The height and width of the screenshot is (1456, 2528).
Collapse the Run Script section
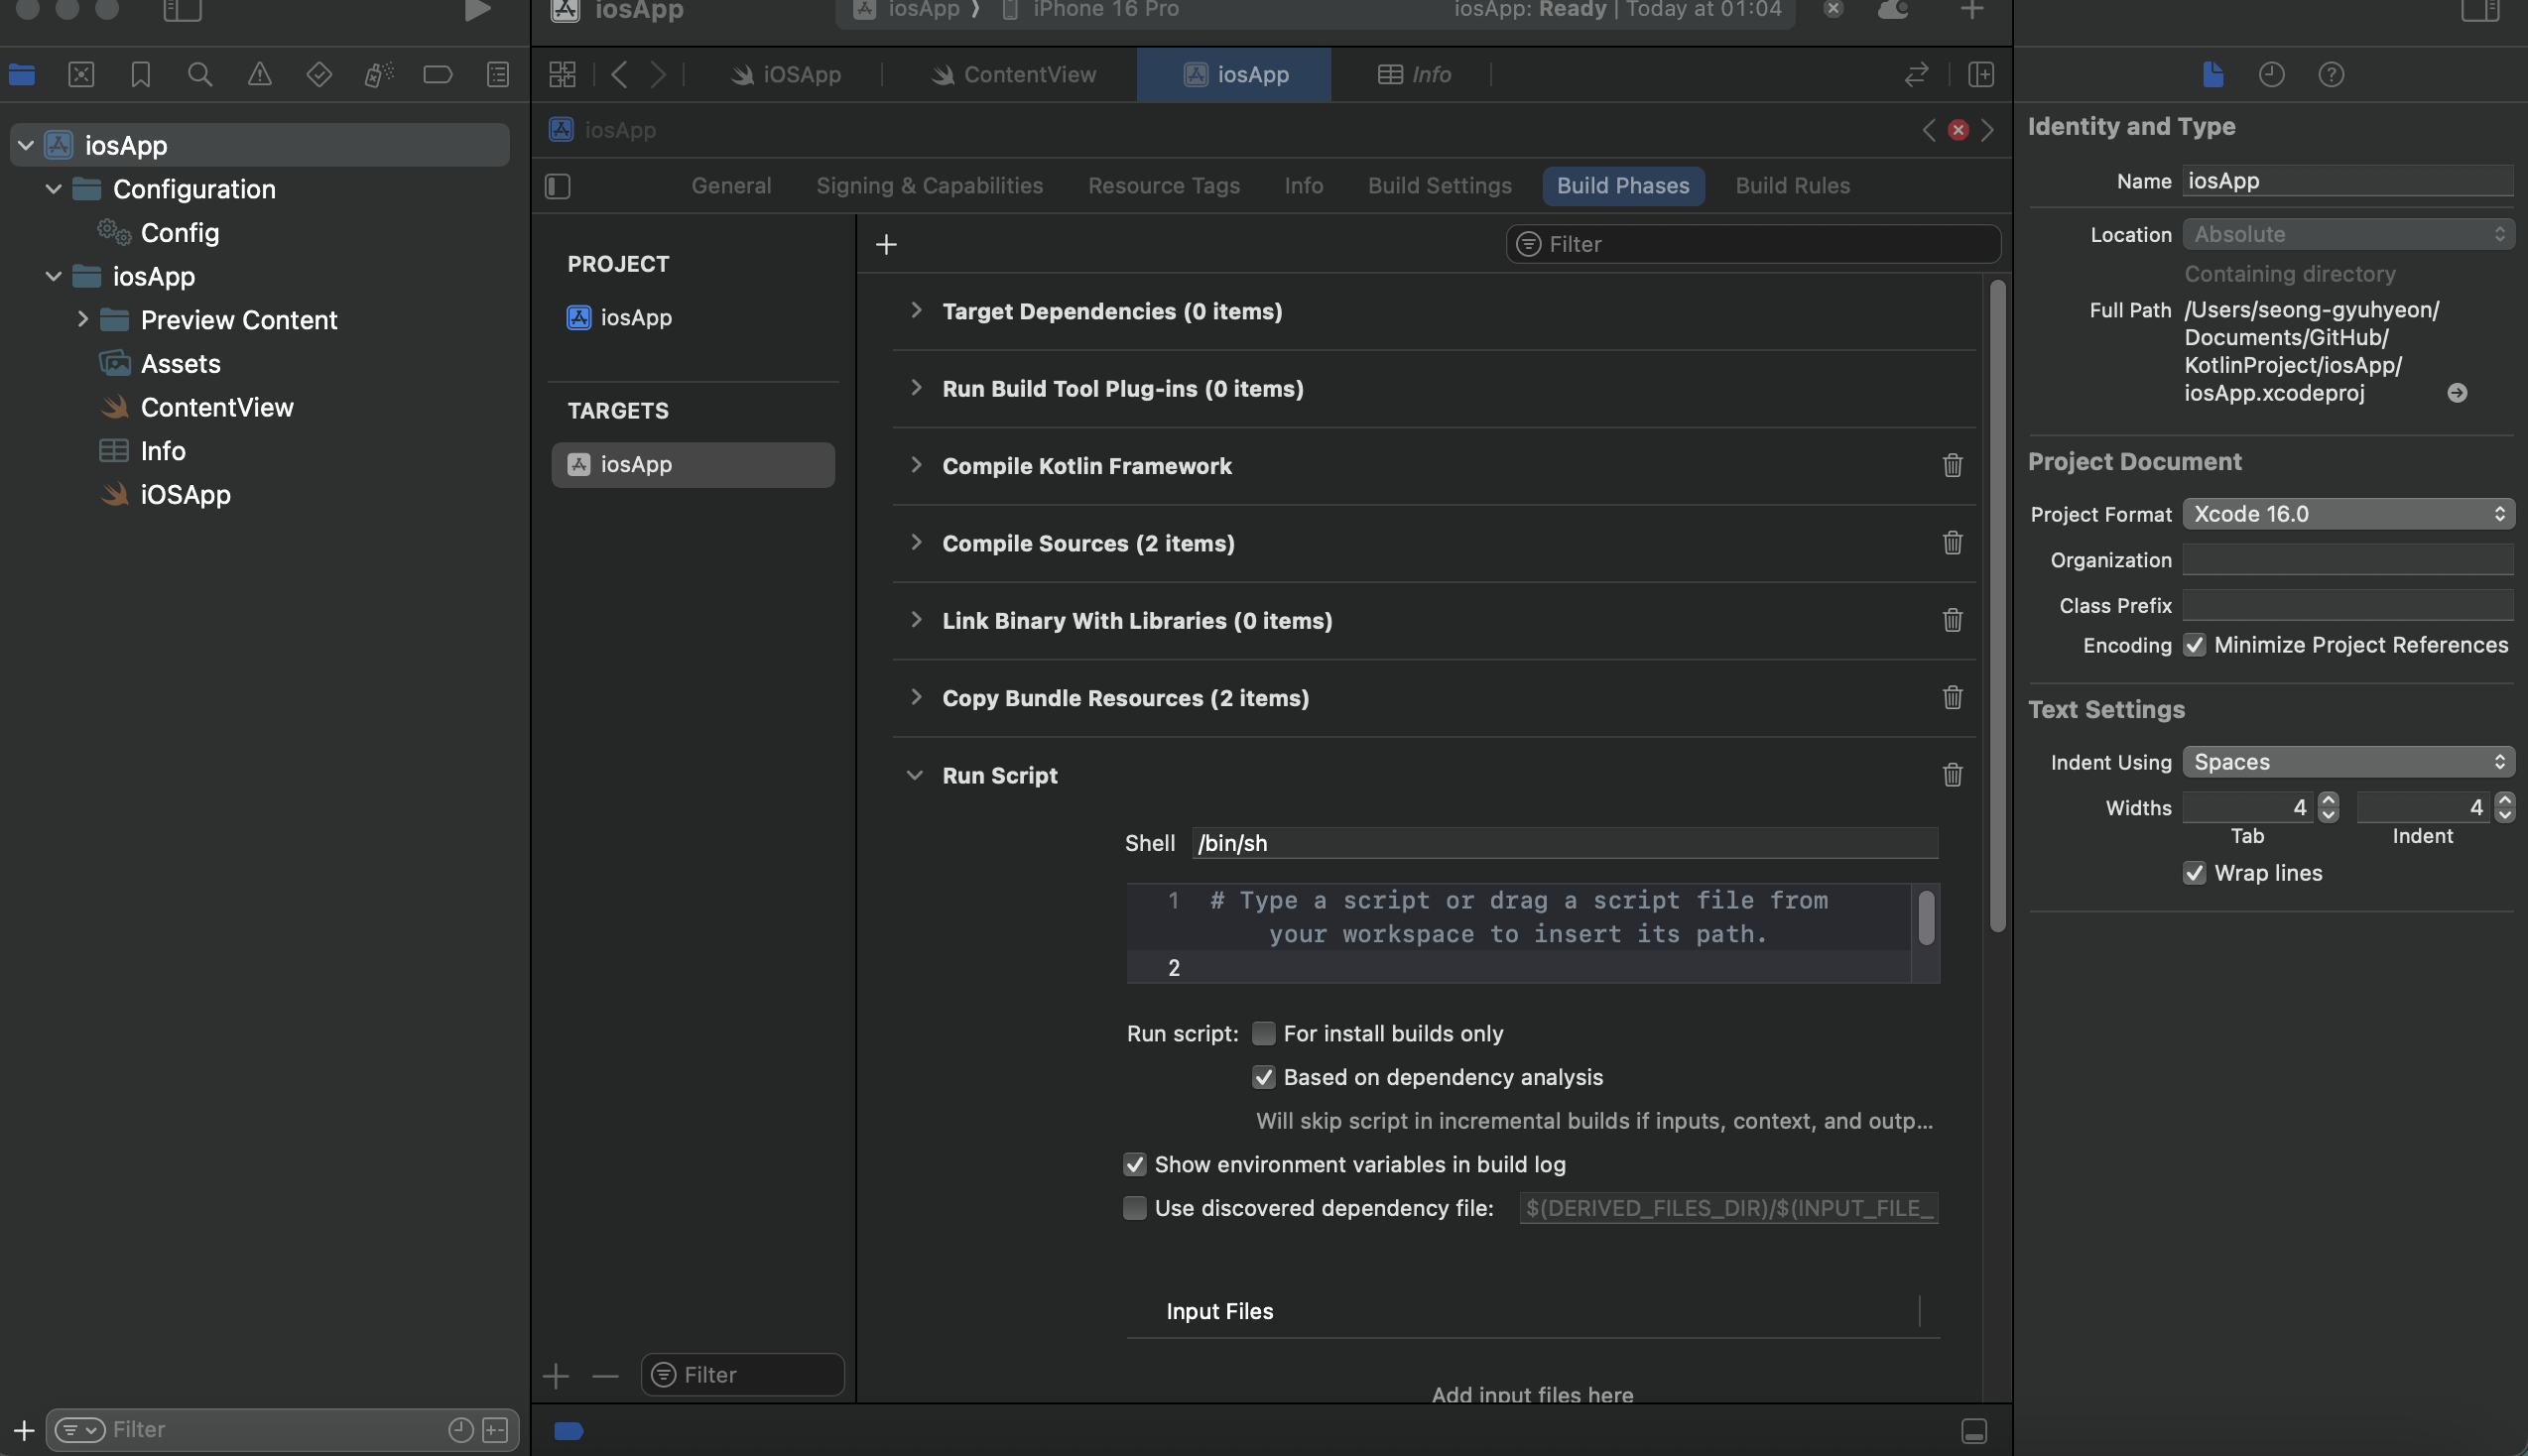tap(914, 776)
